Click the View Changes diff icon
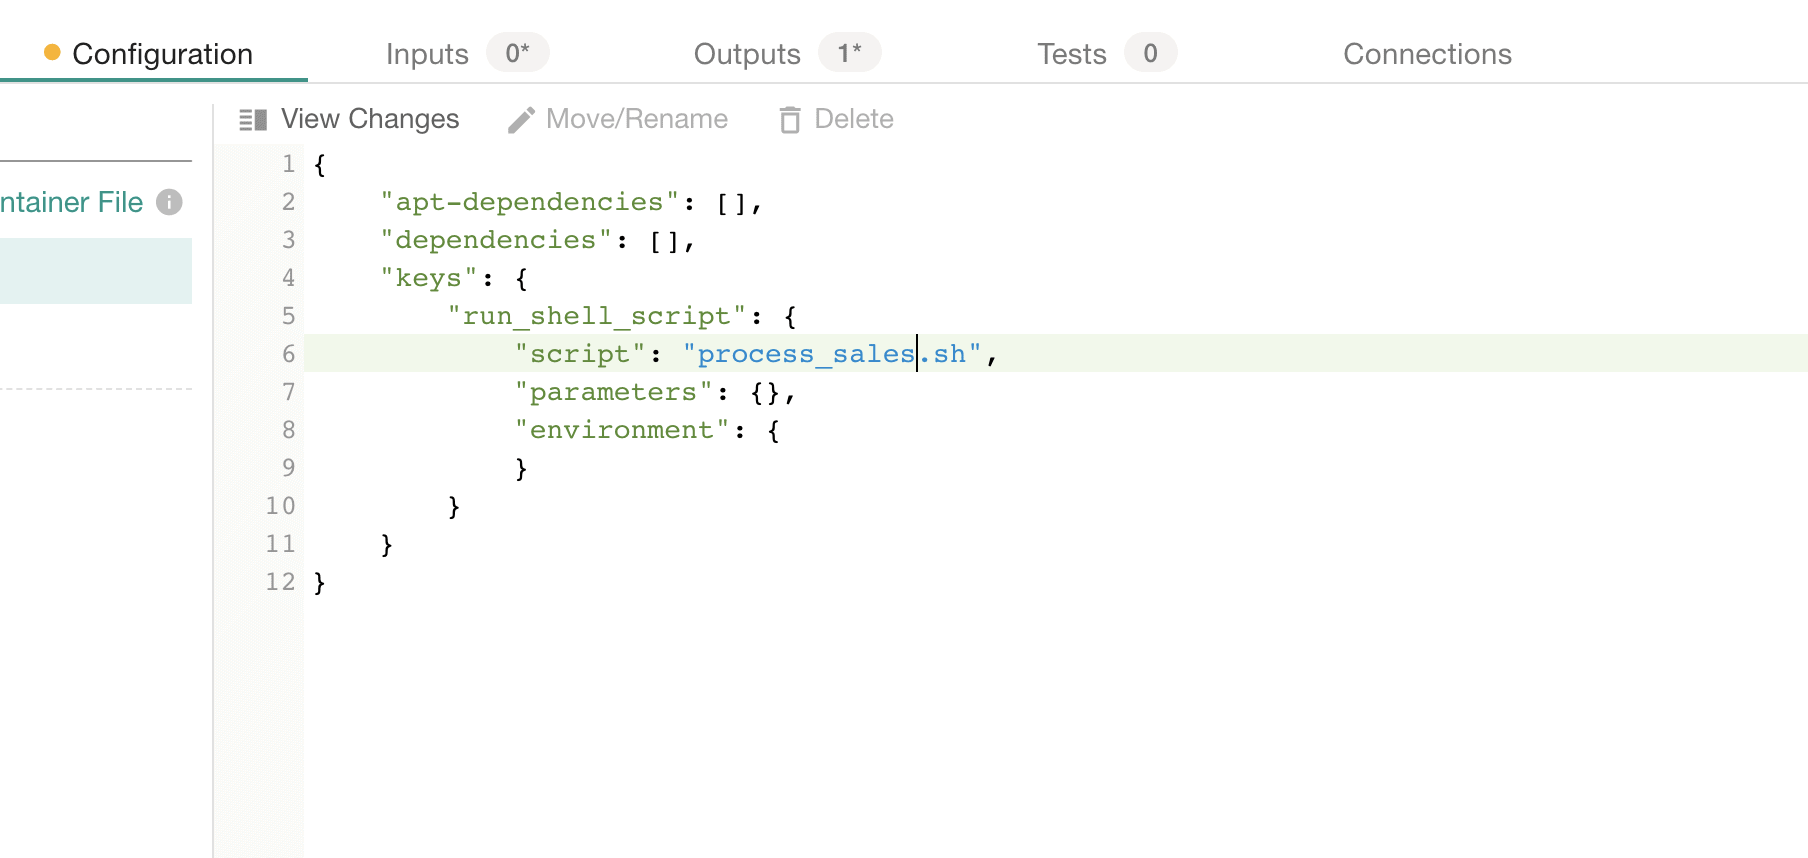 click(x=253, y=120)
